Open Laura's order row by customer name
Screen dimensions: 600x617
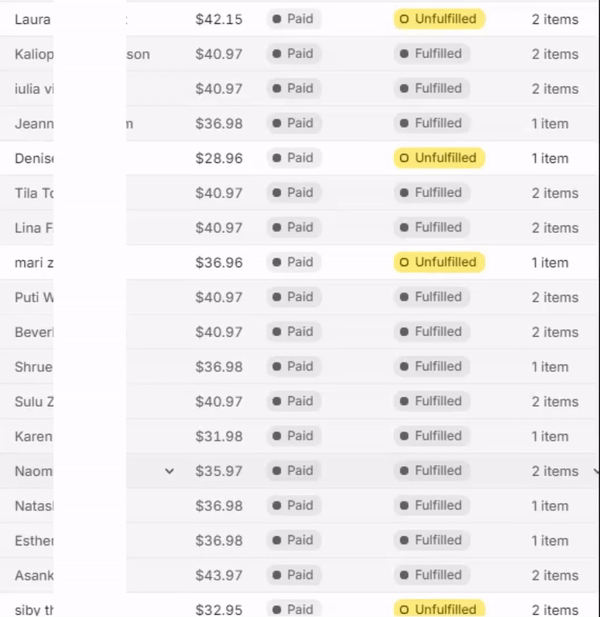31,19
